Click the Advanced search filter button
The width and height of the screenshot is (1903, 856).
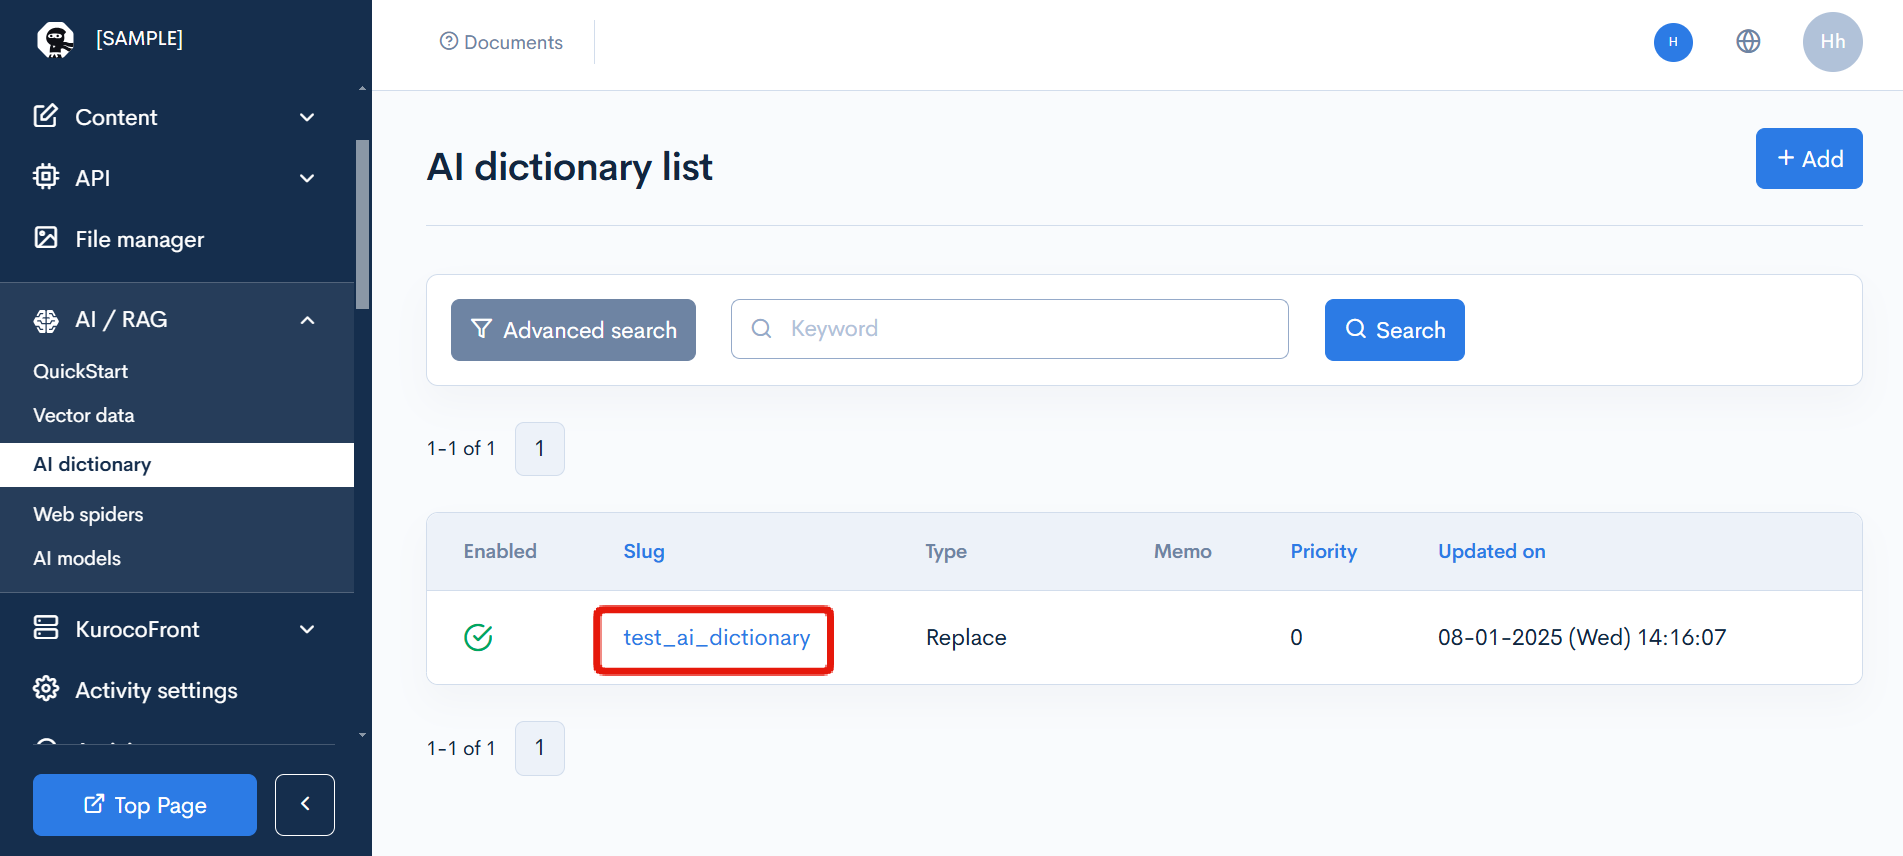point(573,330)
